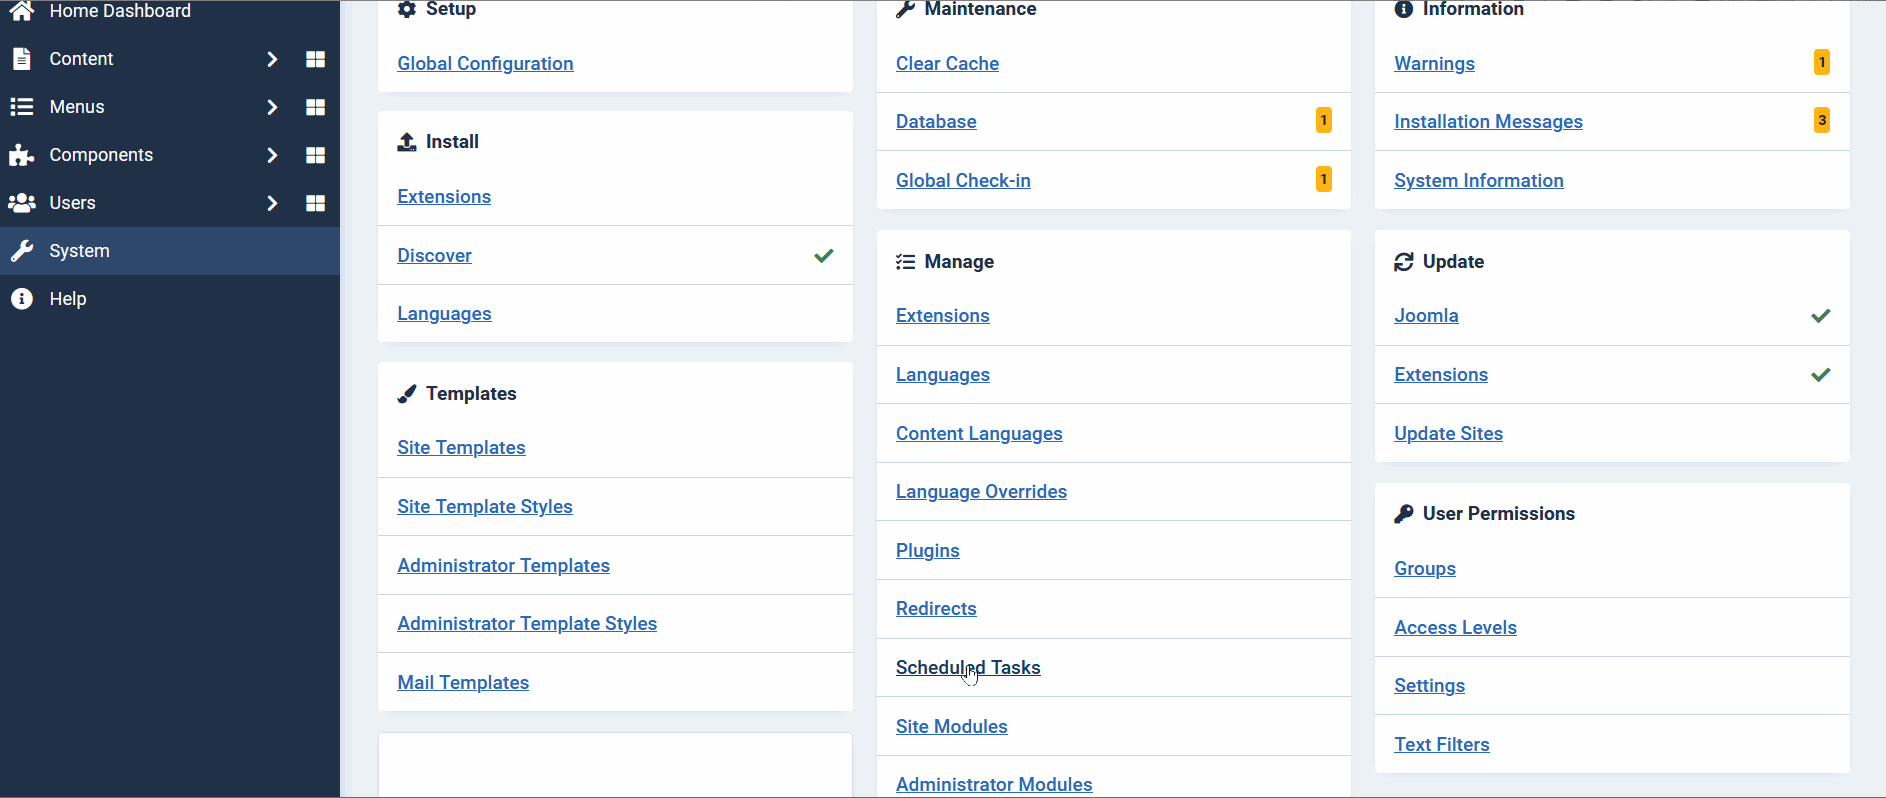This screenshot has width=1886, height=798.
Task: Open Users dashboard grid icon
Action: click(315, 203)
